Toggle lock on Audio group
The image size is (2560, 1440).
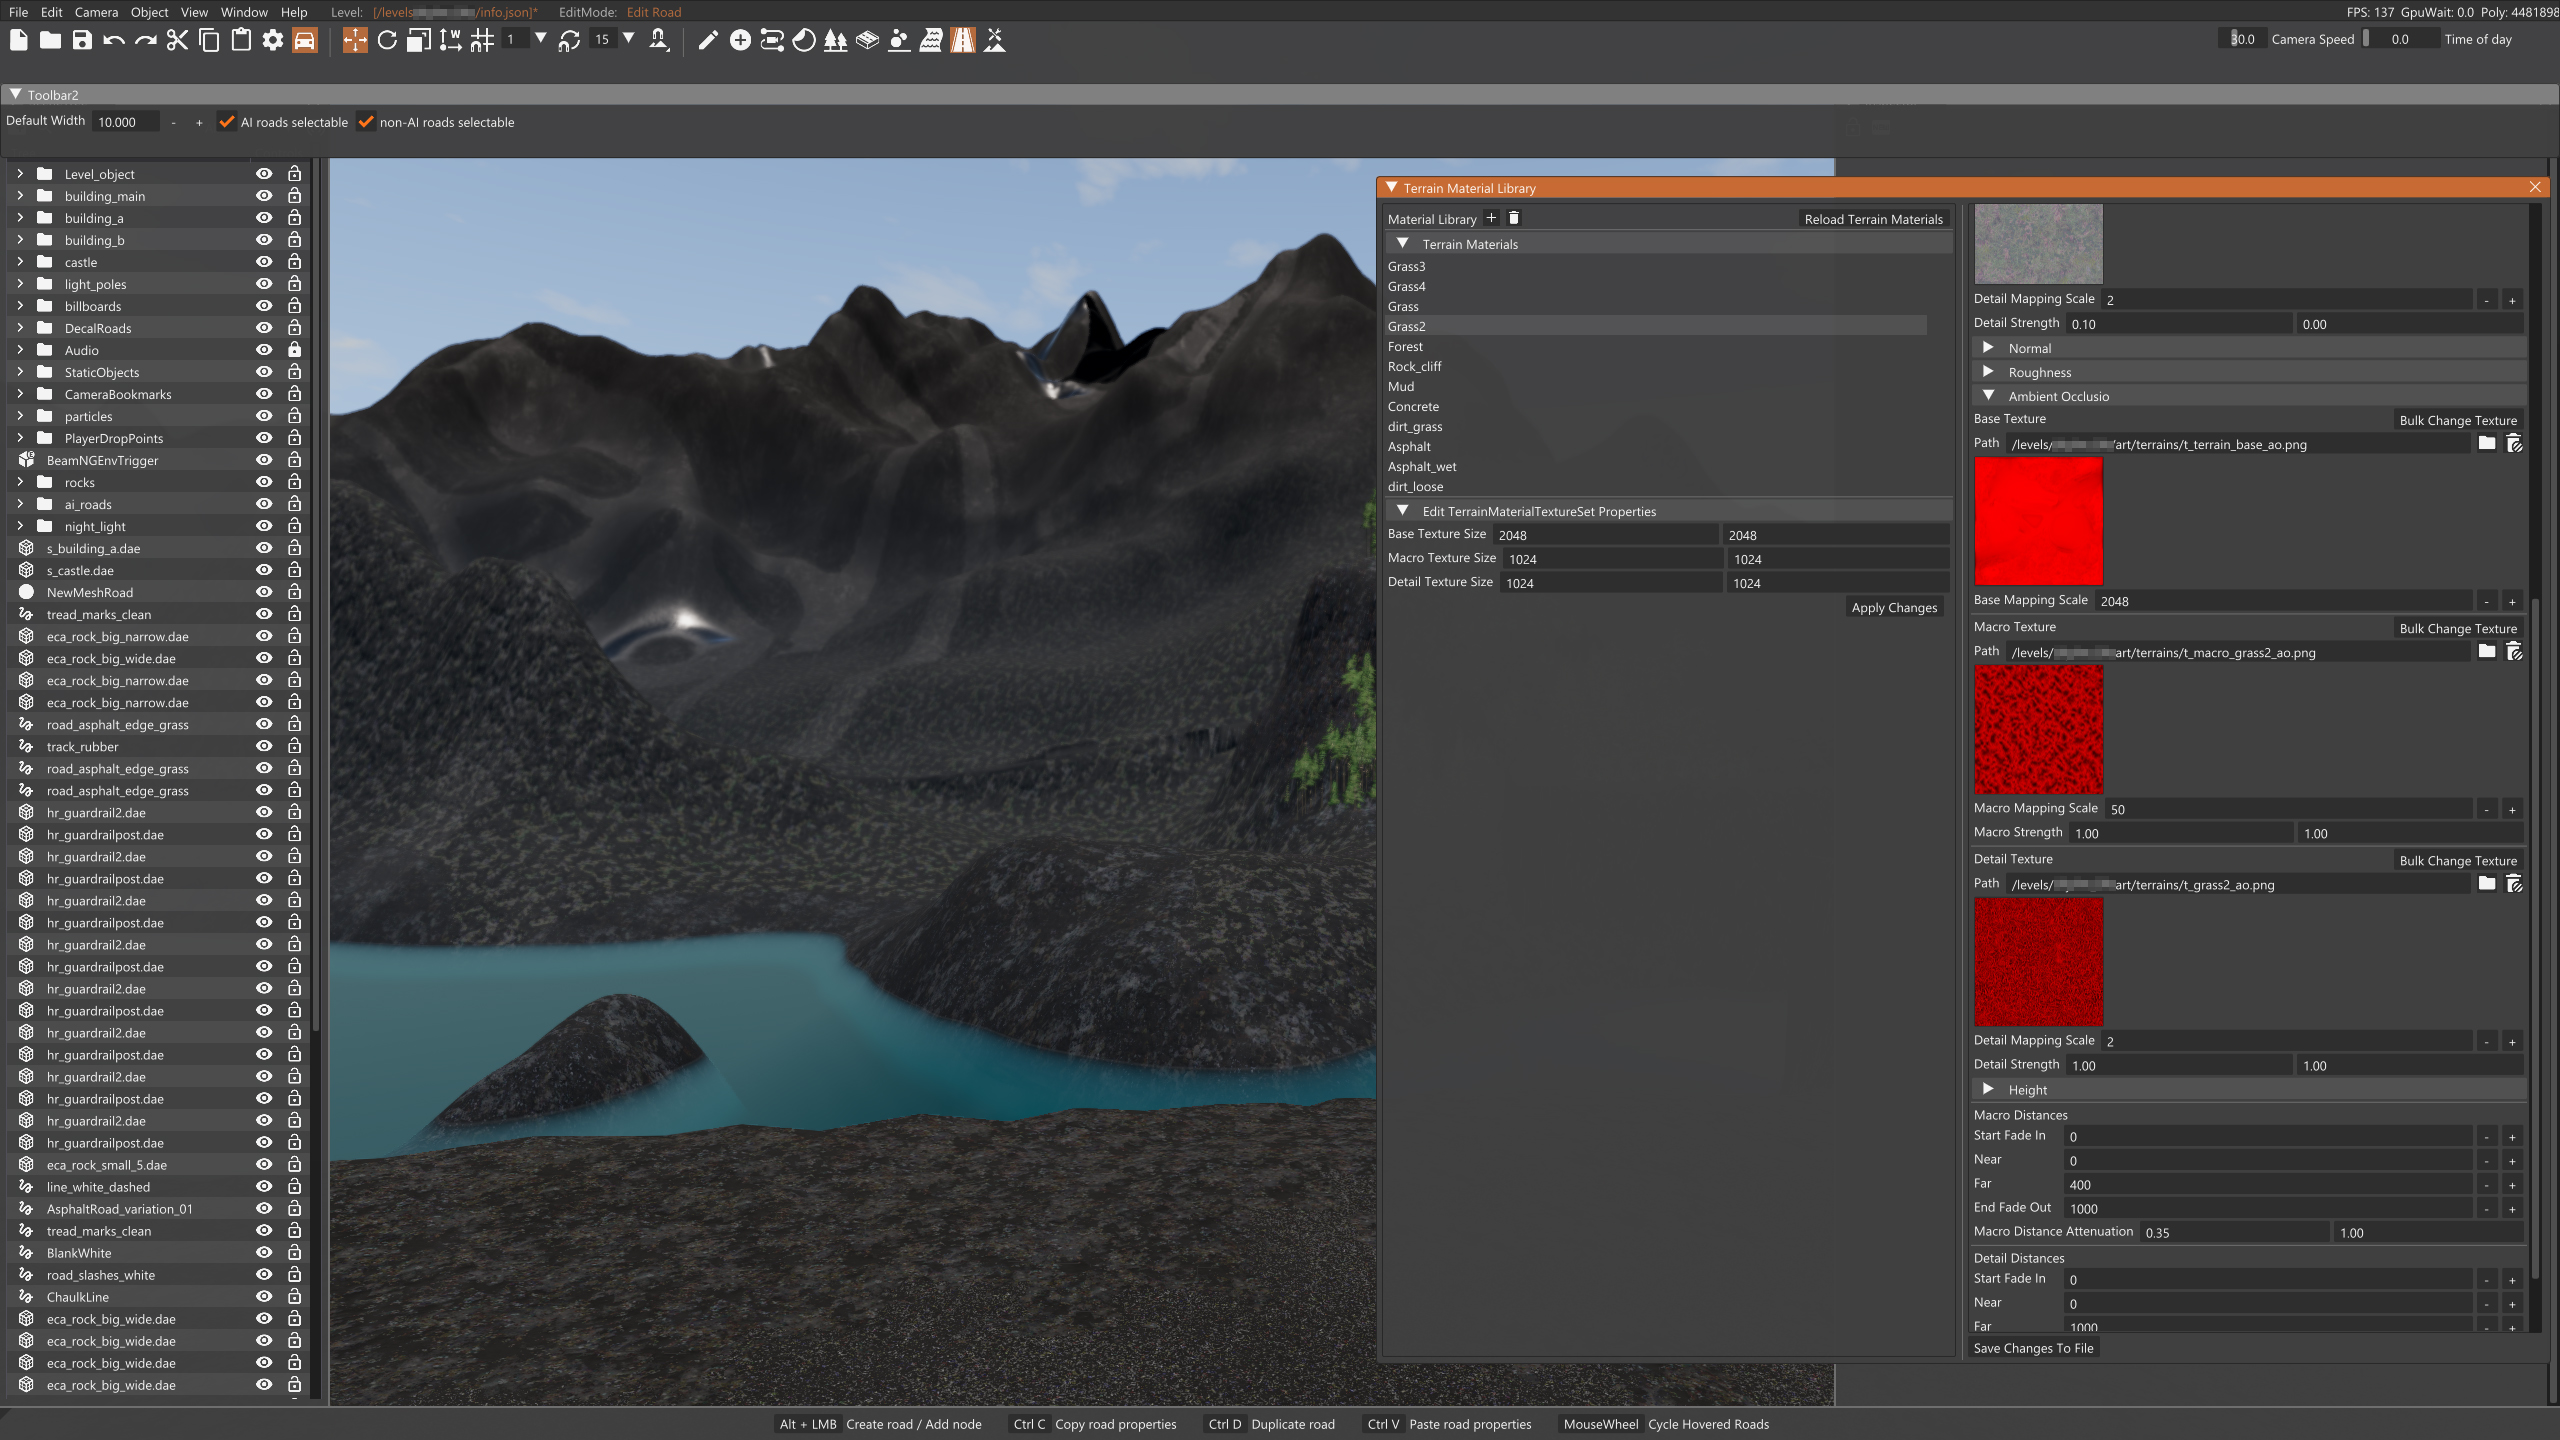pos(295,349)
